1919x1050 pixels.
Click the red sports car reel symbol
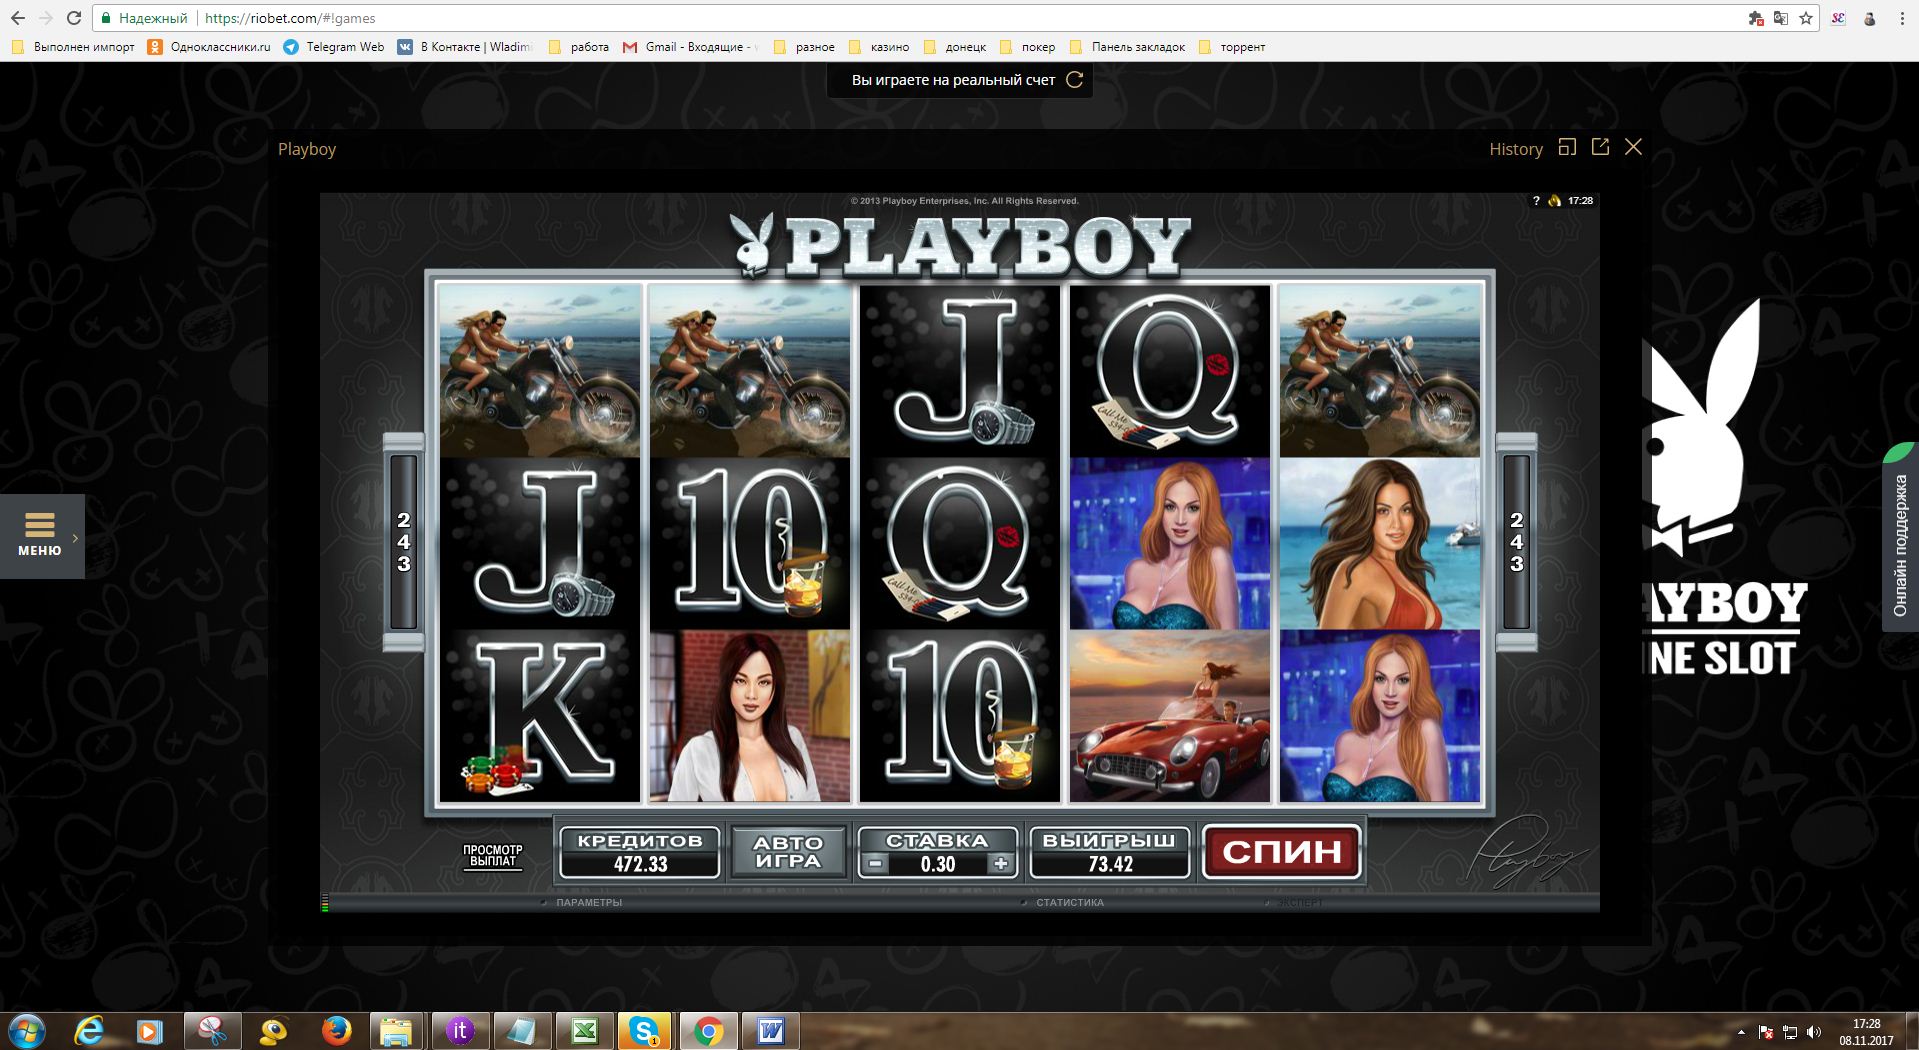(x=1170, y=716)
